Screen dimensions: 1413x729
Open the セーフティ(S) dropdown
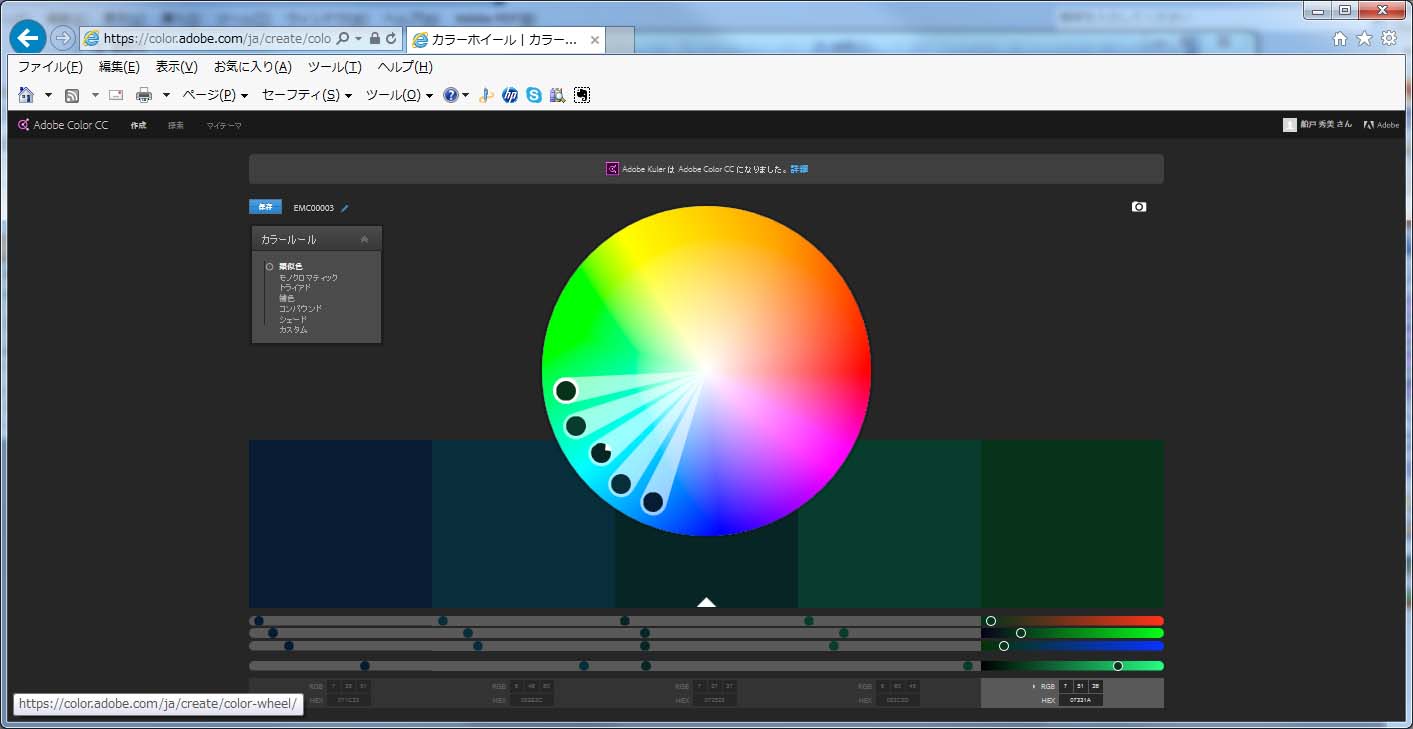[x=306, y=95]
